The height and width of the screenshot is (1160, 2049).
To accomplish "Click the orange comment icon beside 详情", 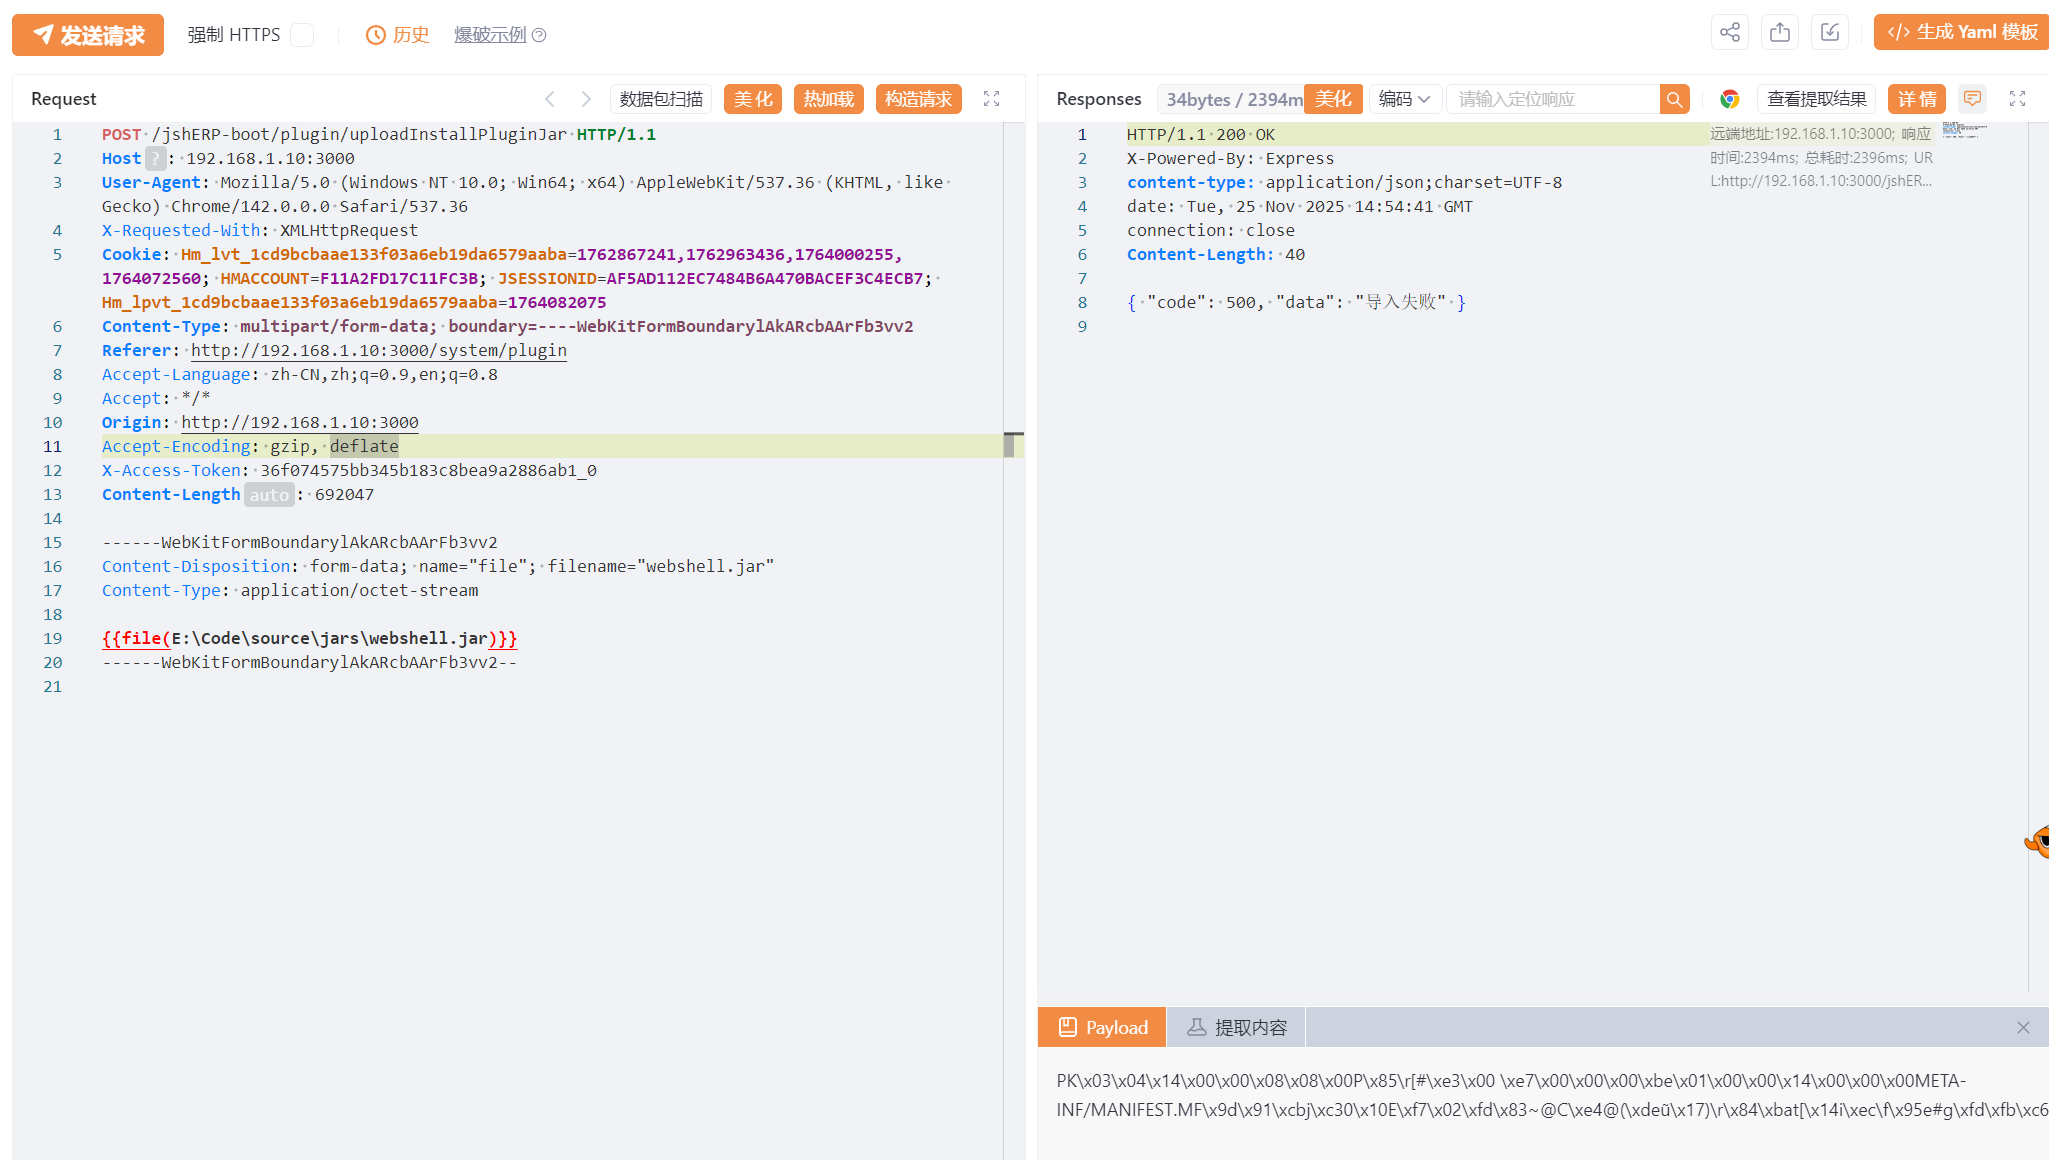I will coord(1972,99).
